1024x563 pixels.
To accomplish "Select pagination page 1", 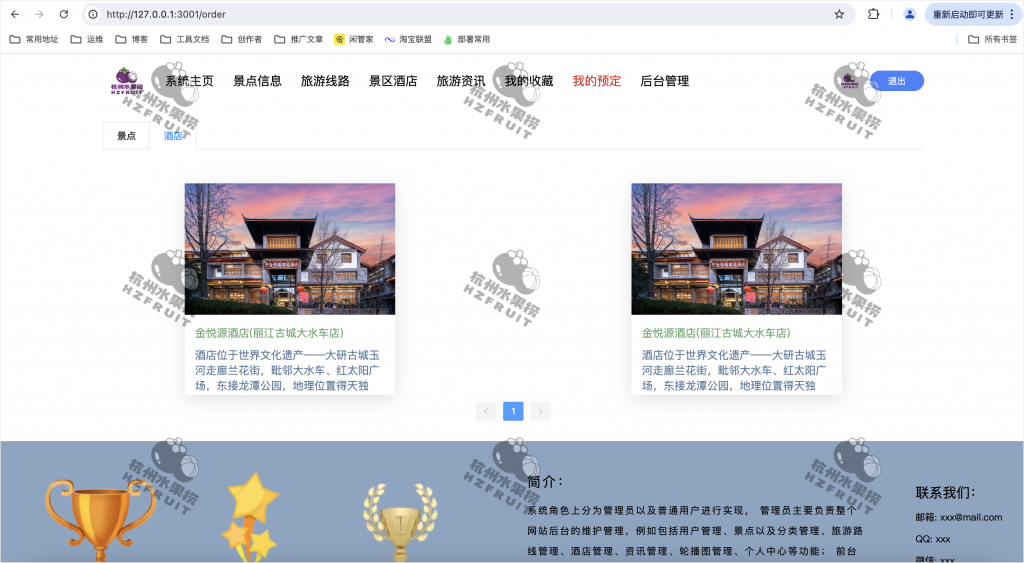I will [513, 411].
